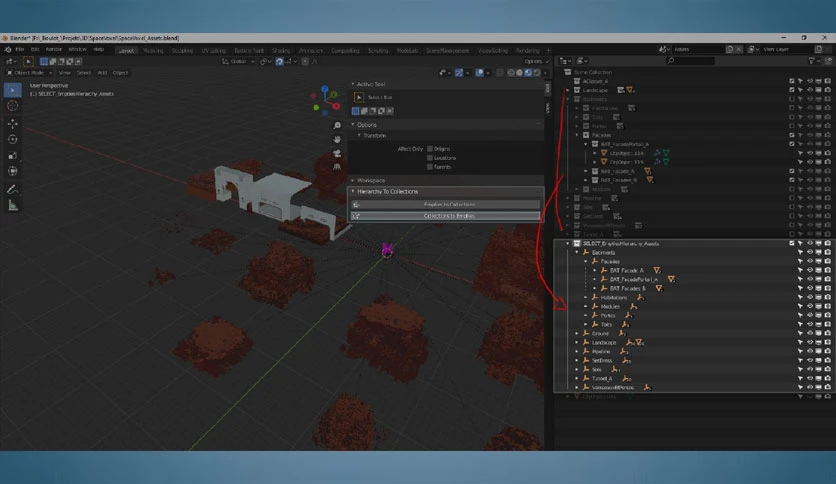Viewport: 836px width, 484px height.
Task: Select the SetDress empty in the outliner
Action: pyautogui.click(x=602, y=361)
